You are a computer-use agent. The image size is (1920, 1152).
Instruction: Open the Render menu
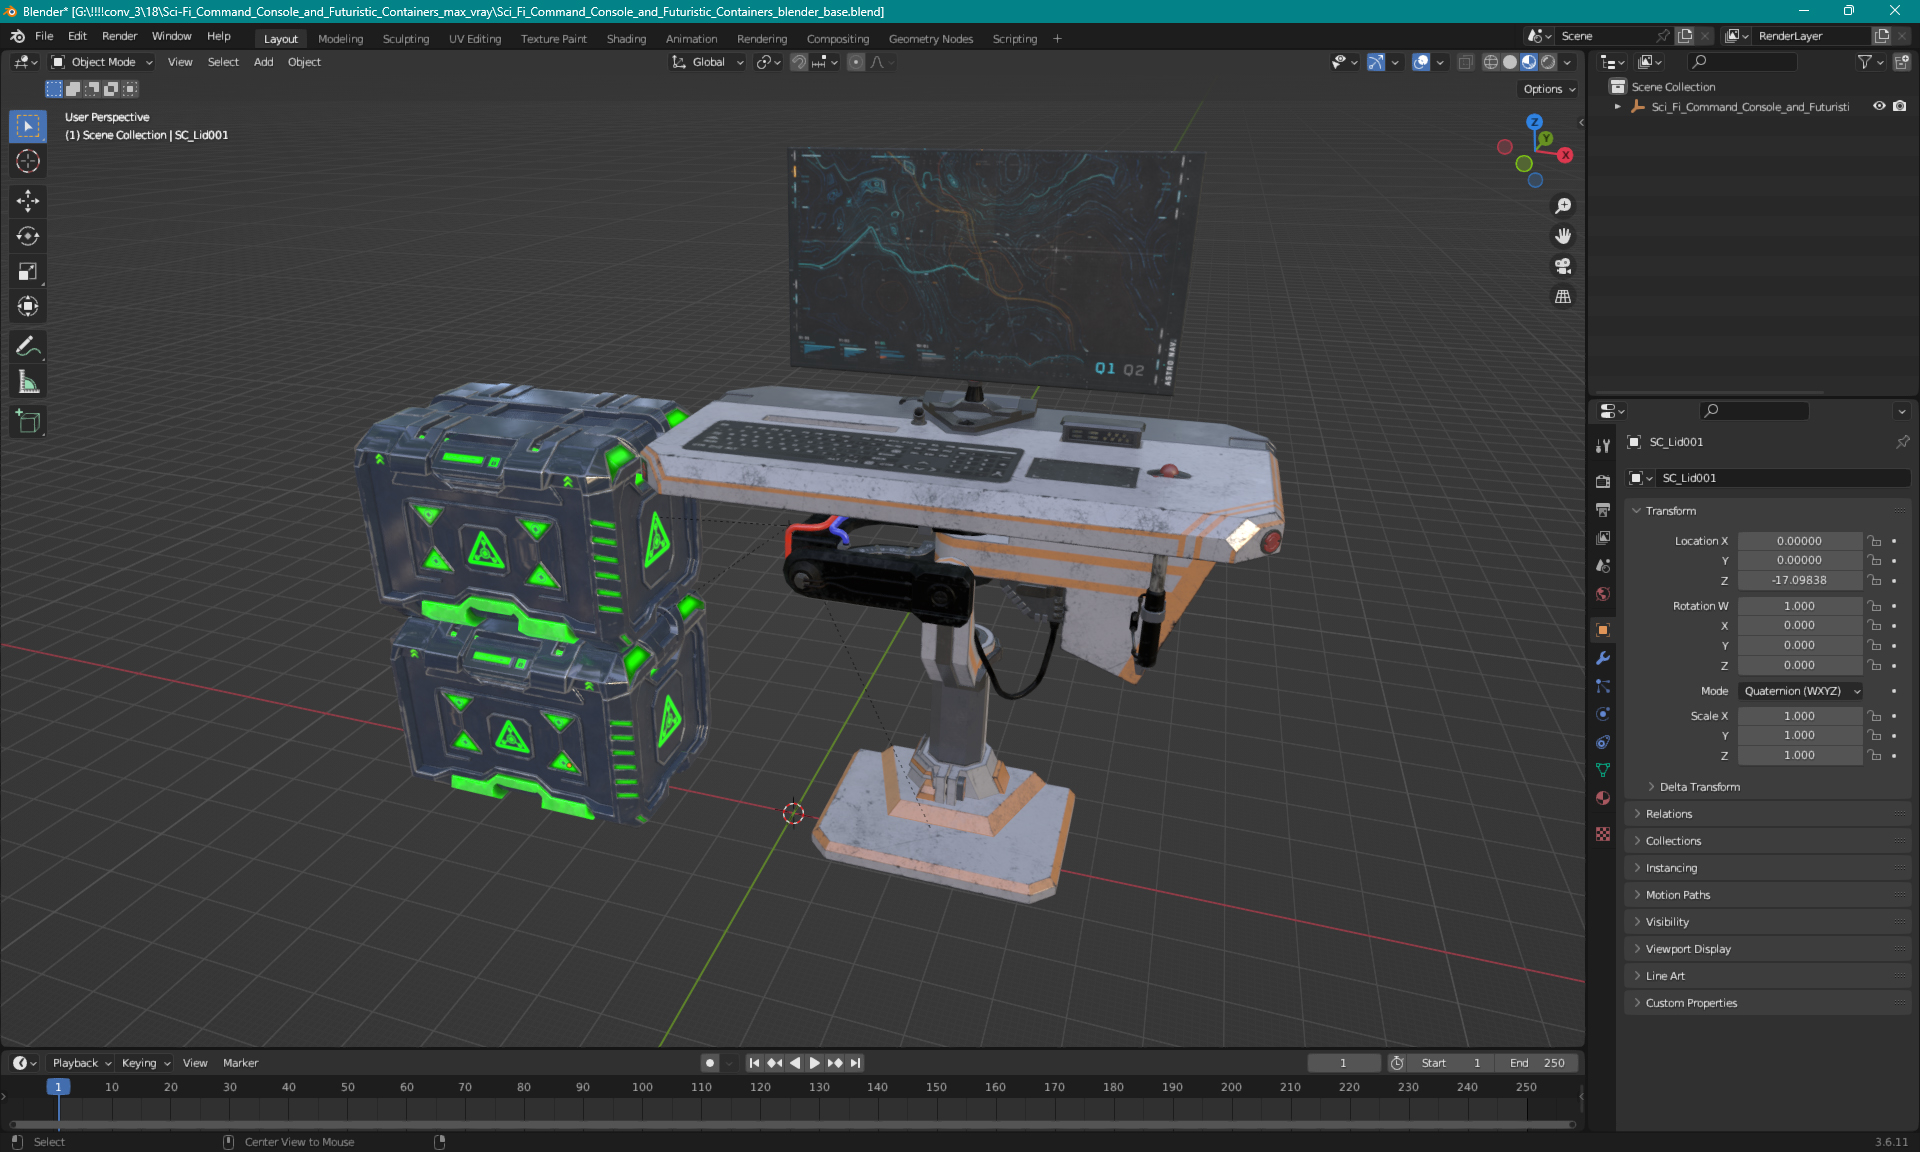click(x=119, y=36)
